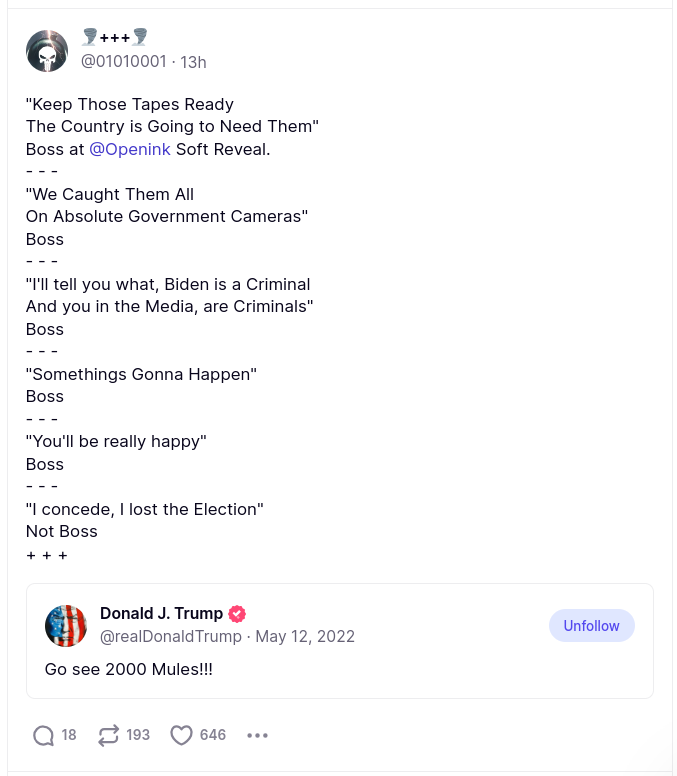Click the tornado emoji display name
The height and width of the screenshot is (776, 677).
pyautogui.click(x=115, y=38)
